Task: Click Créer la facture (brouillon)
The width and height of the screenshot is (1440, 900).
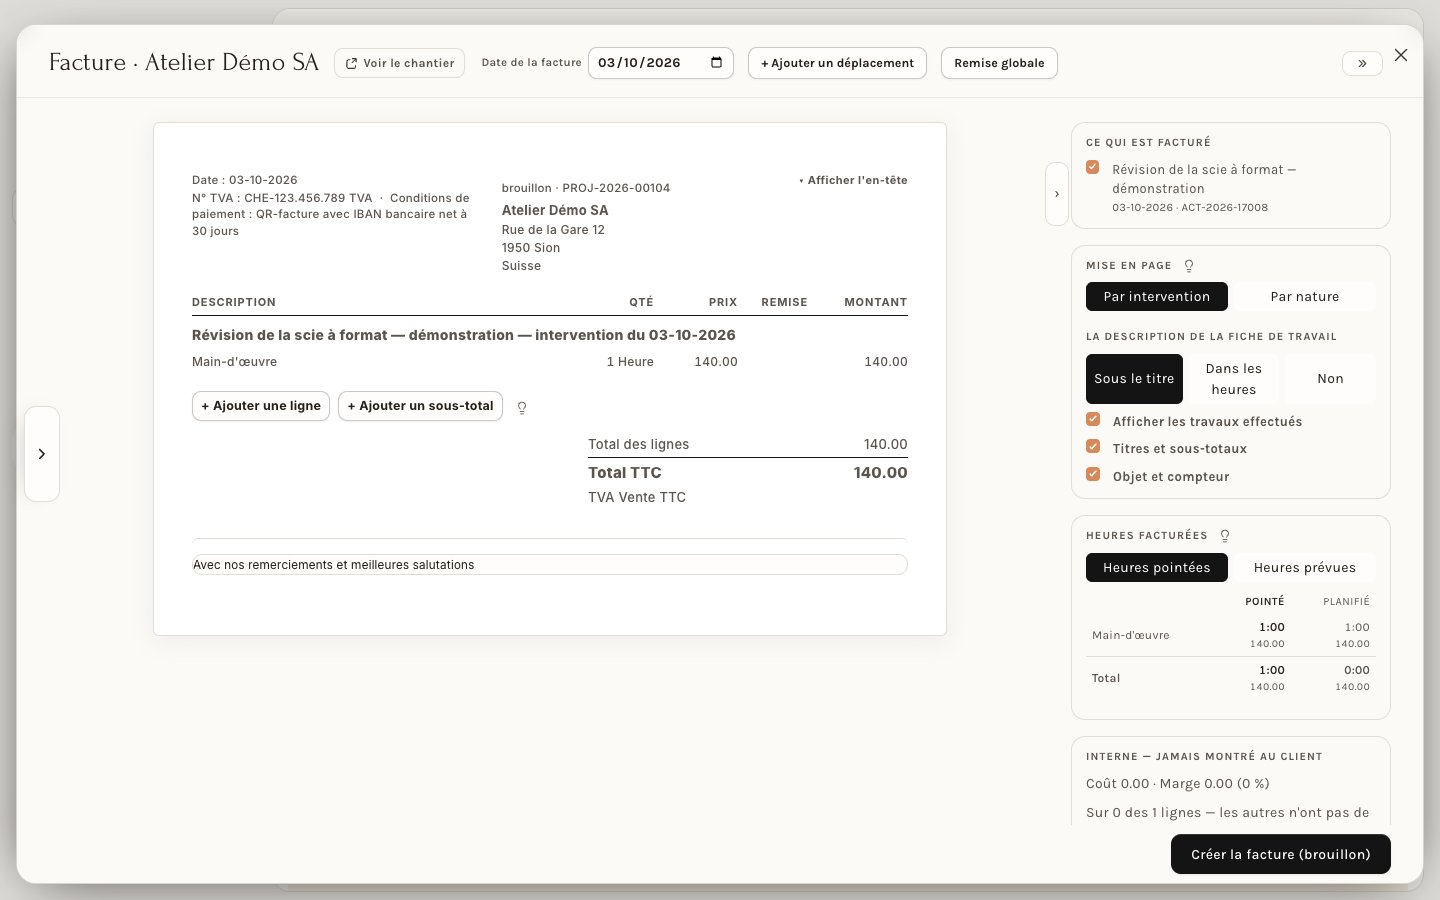Action: coord(1281,854)
